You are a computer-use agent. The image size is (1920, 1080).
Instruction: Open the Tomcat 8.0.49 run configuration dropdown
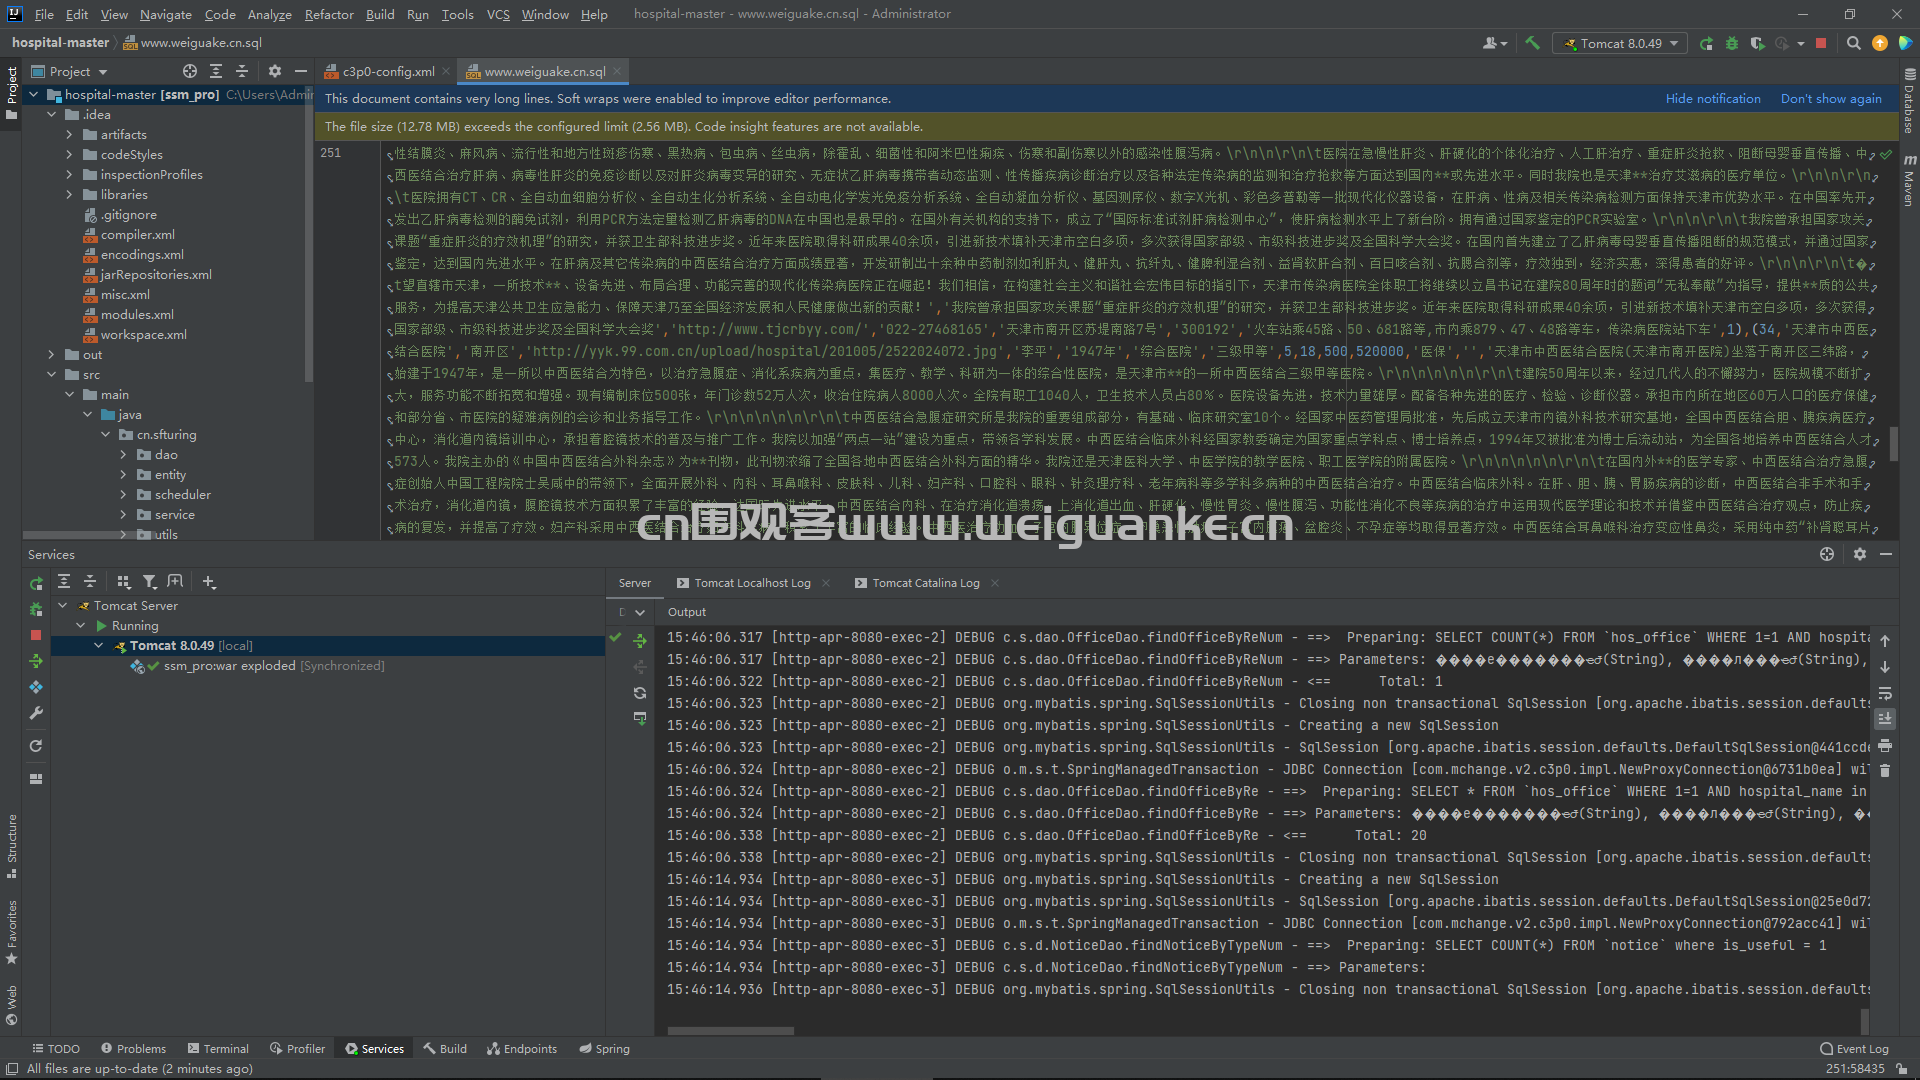click(1620, 43)
